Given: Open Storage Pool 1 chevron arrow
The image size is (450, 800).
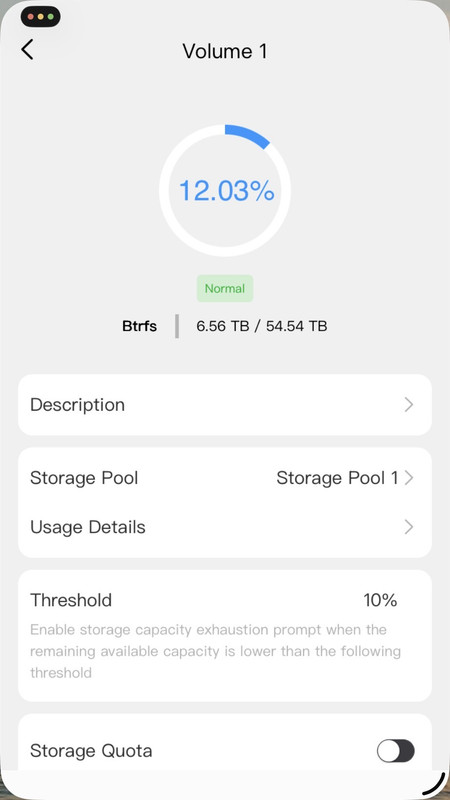Looking at the screenshot, I should 409,478.
